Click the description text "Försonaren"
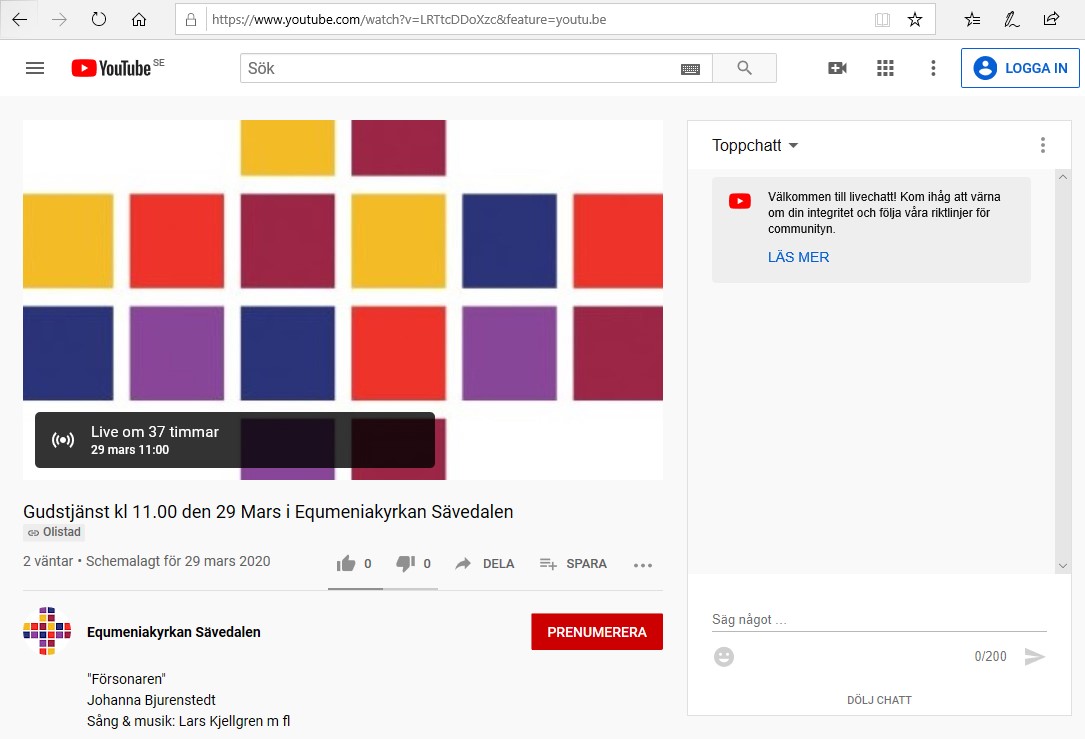The width and height of the screenshot is (1085, 739). pos(127,679)
